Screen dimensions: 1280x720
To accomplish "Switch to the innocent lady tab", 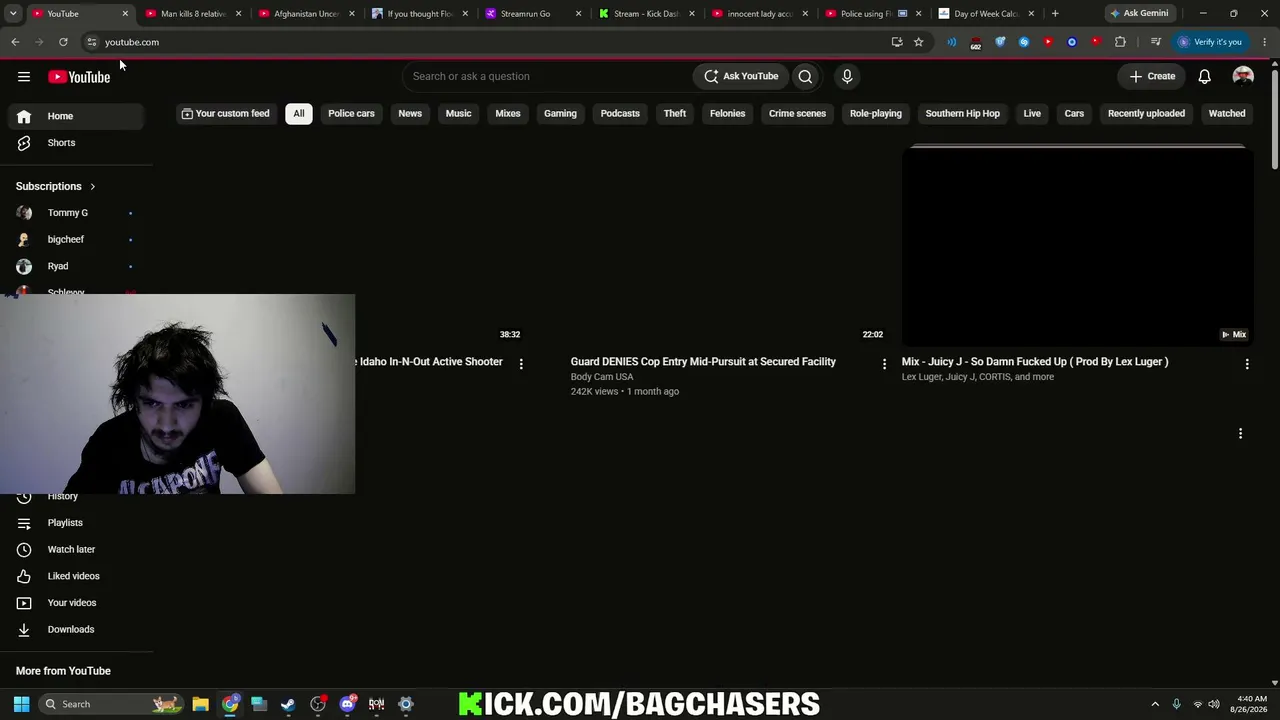I will click(x=760, y=14).
